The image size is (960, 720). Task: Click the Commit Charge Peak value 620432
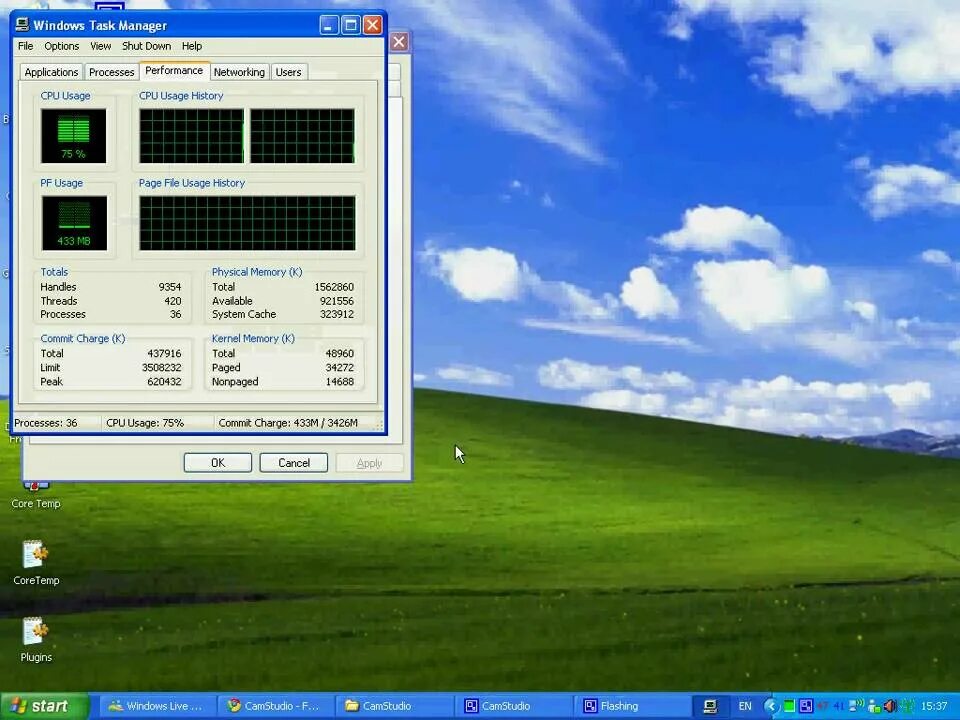coord(164,381)
